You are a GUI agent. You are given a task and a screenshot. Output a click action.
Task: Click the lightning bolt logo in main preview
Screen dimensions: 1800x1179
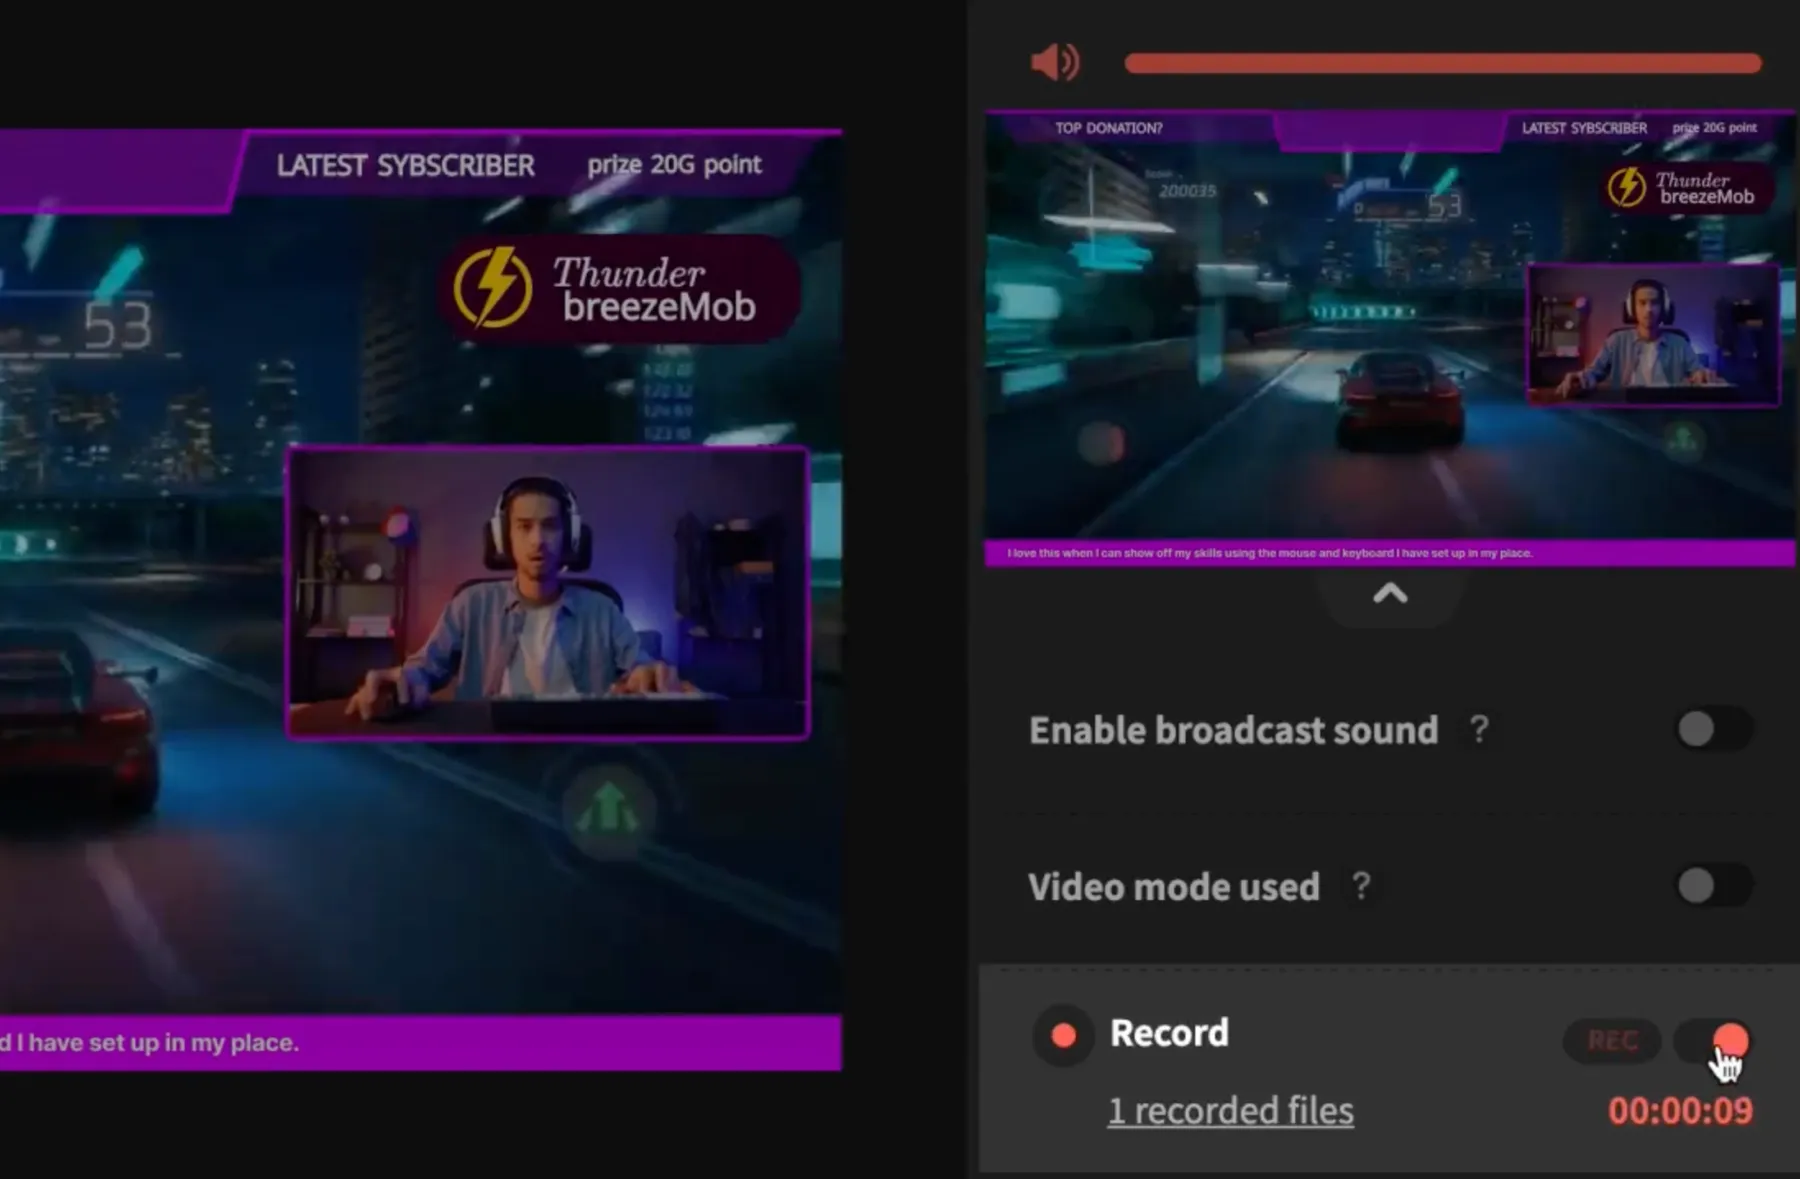coord(491,288)
